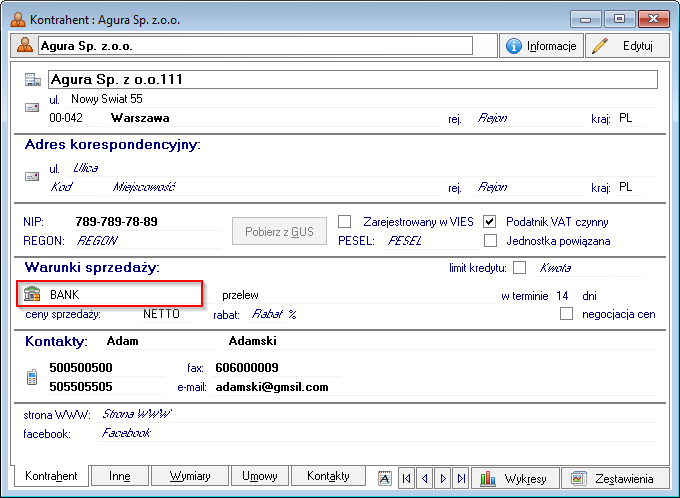Click the envelope icon next to Nowy Swiat address
The width and height of the screenshot is (680, 498).
31,107
